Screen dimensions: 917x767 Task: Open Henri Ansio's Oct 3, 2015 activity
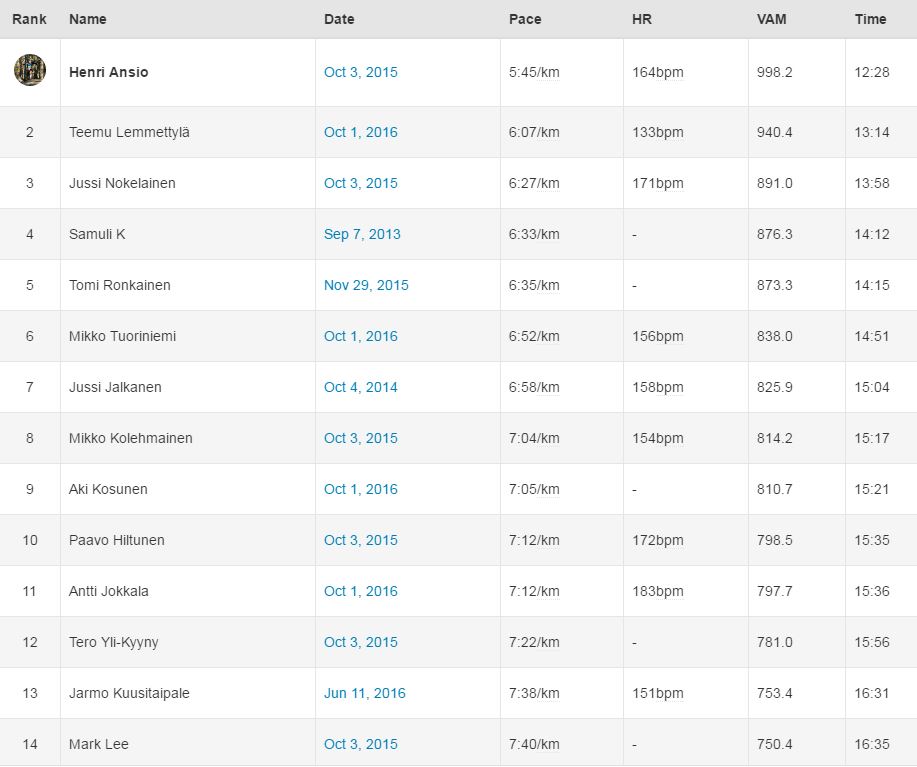click(360, 72)
